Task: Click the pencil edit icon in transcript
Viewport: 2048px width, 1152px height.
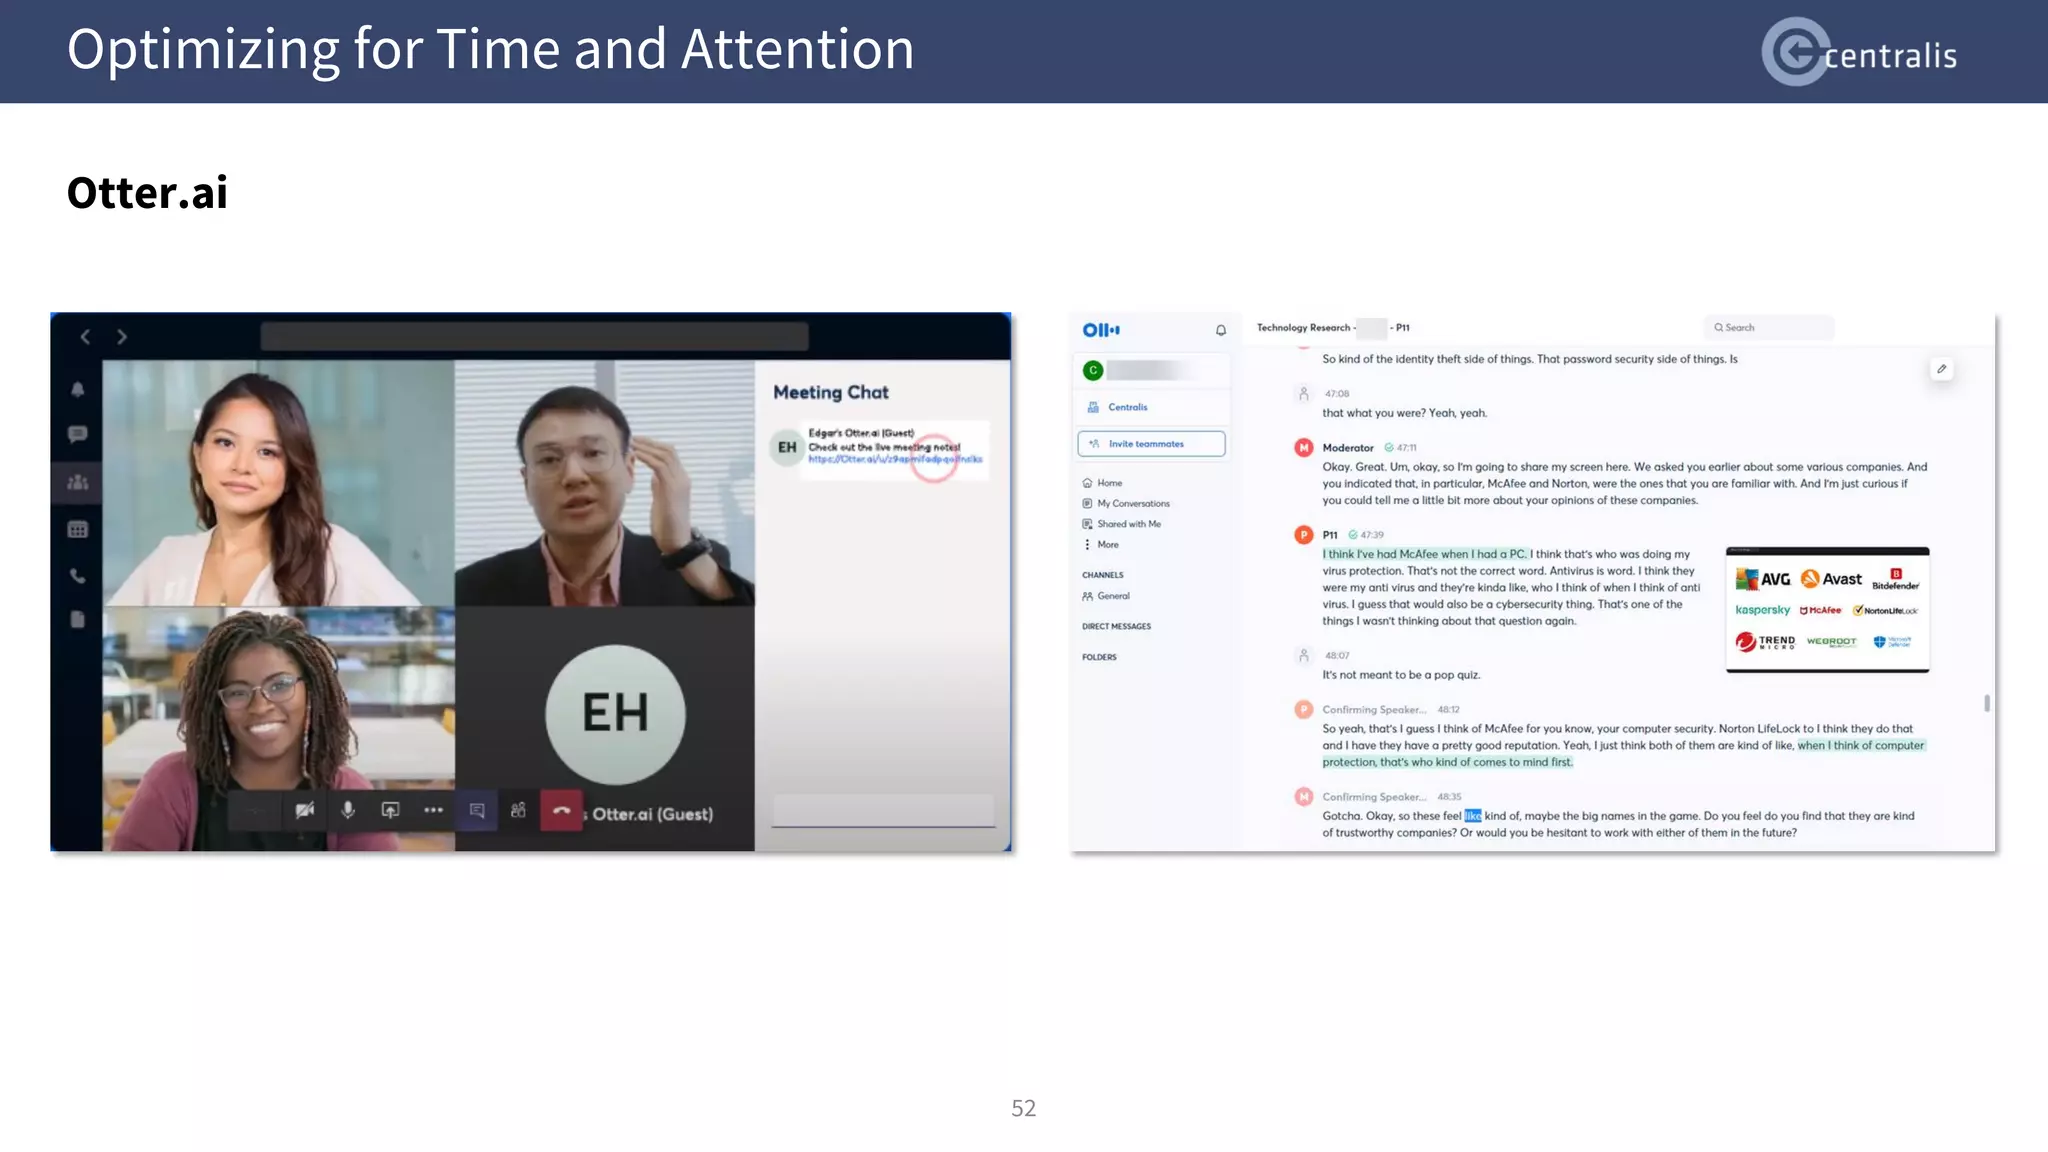Action: (x=1941, y=369)
